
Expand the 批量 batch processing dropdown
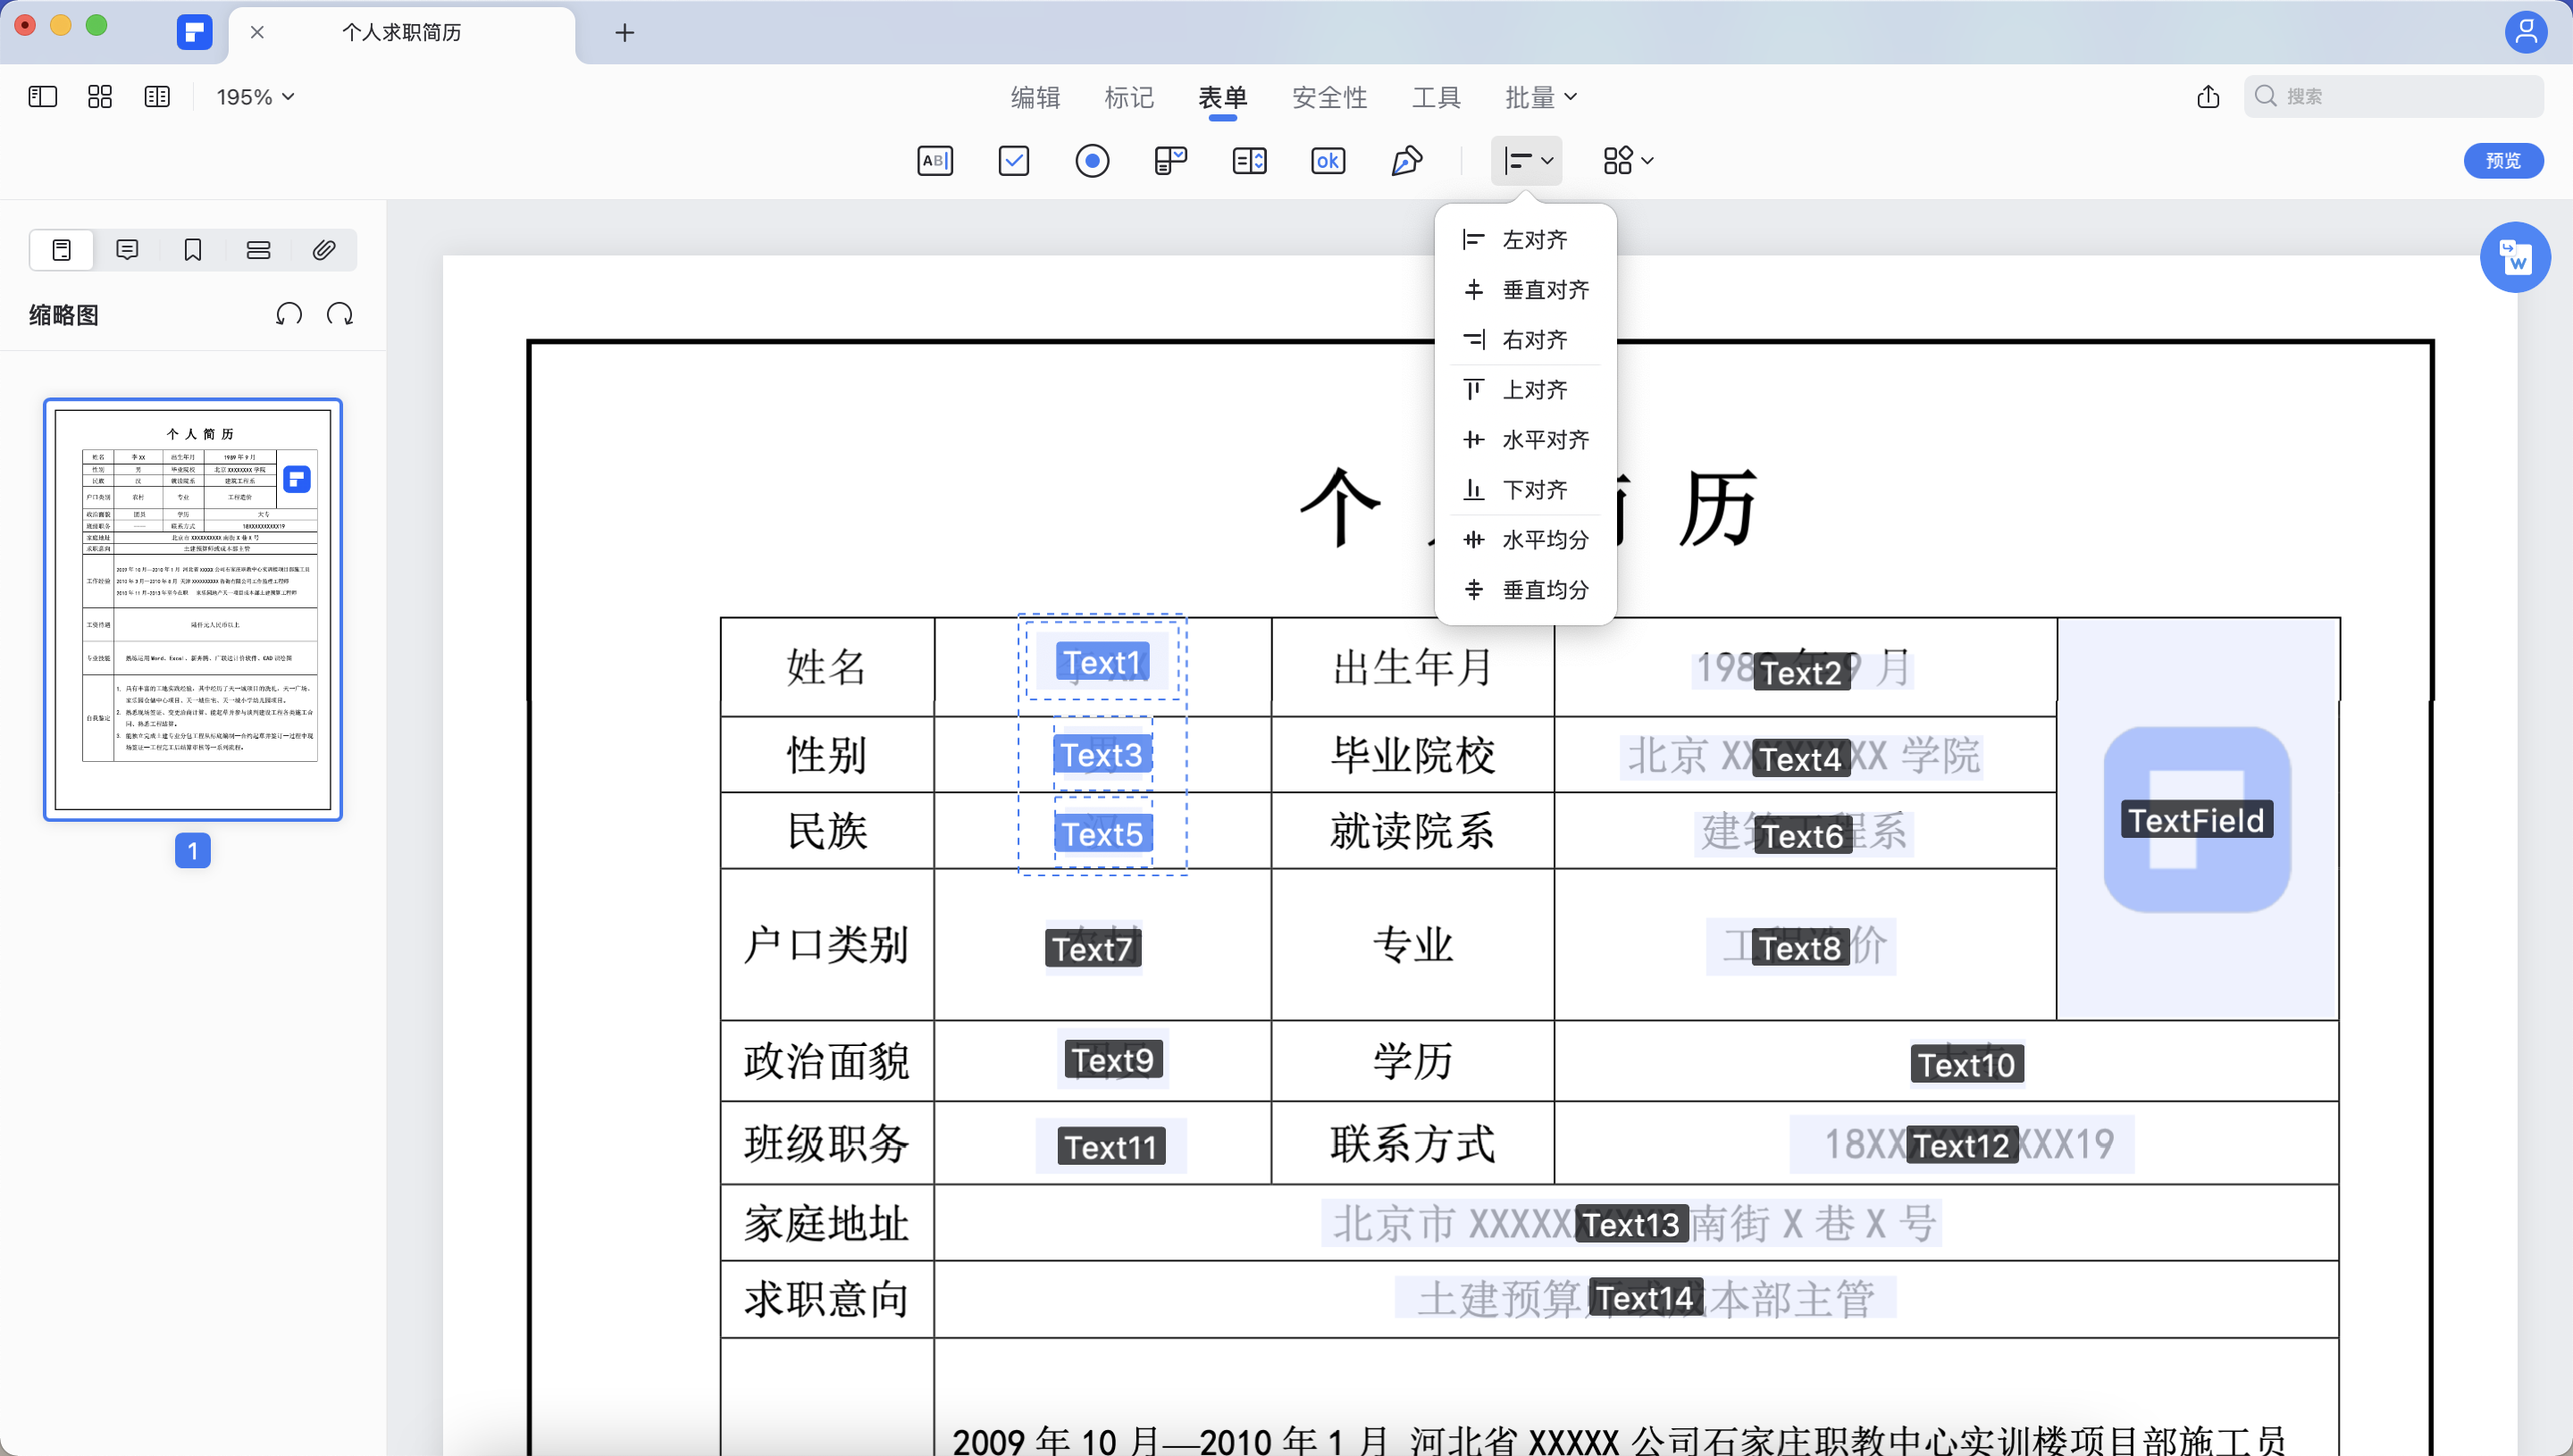click(x=1540, y=96)
